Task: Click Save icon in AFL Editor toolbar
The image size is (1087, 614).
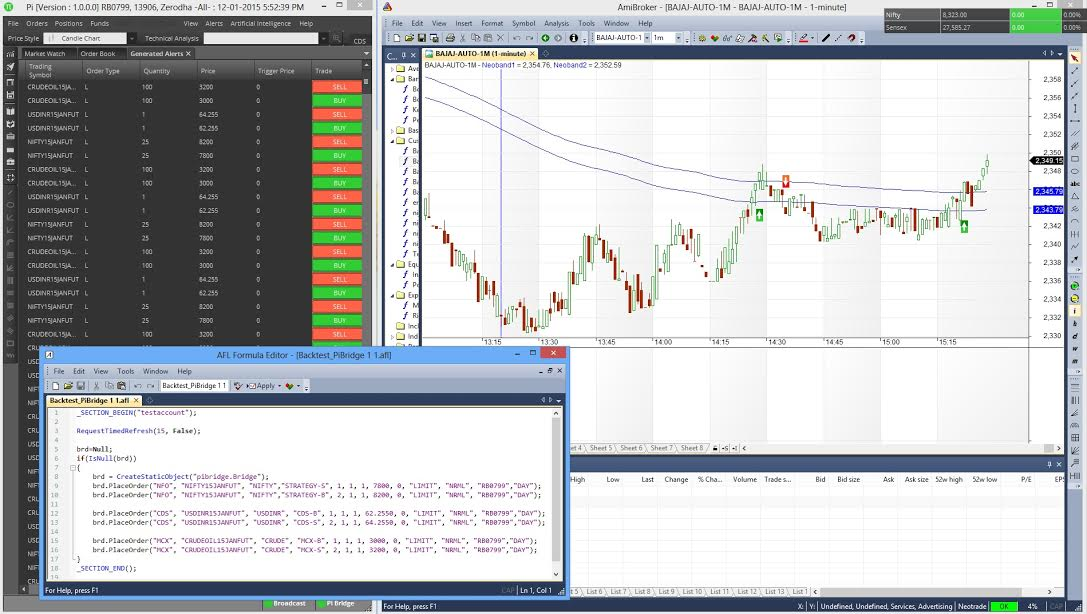Action: tap(80, 386)
